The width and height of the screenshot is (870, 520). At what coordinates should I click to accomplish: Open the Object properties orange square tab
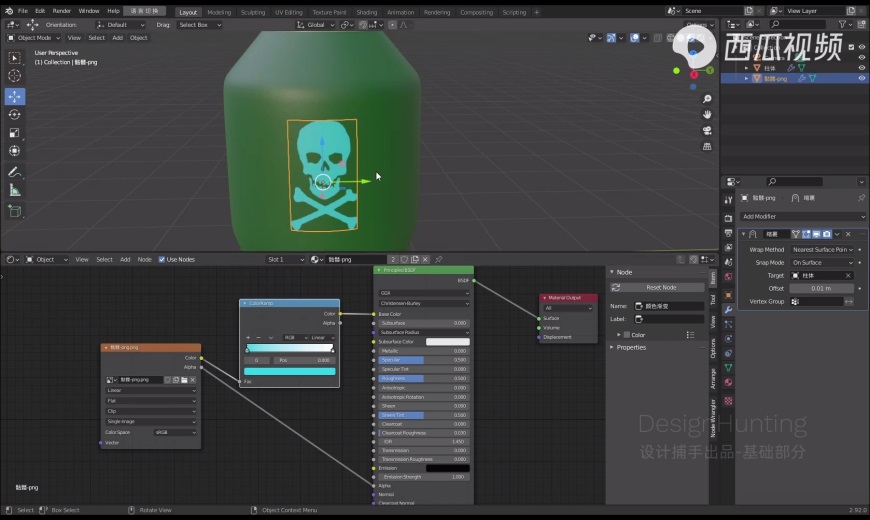point(729,295)
